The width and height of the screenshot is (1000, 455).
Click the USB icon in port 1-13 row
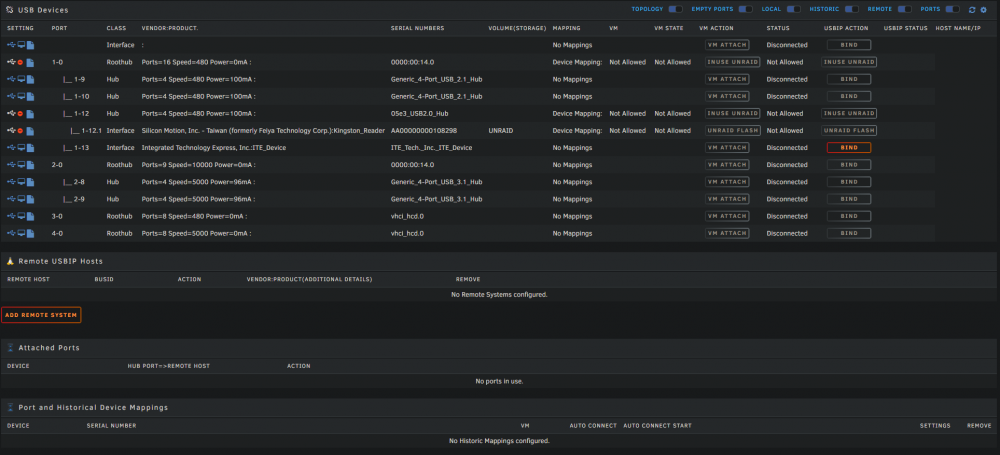point(11,147)
